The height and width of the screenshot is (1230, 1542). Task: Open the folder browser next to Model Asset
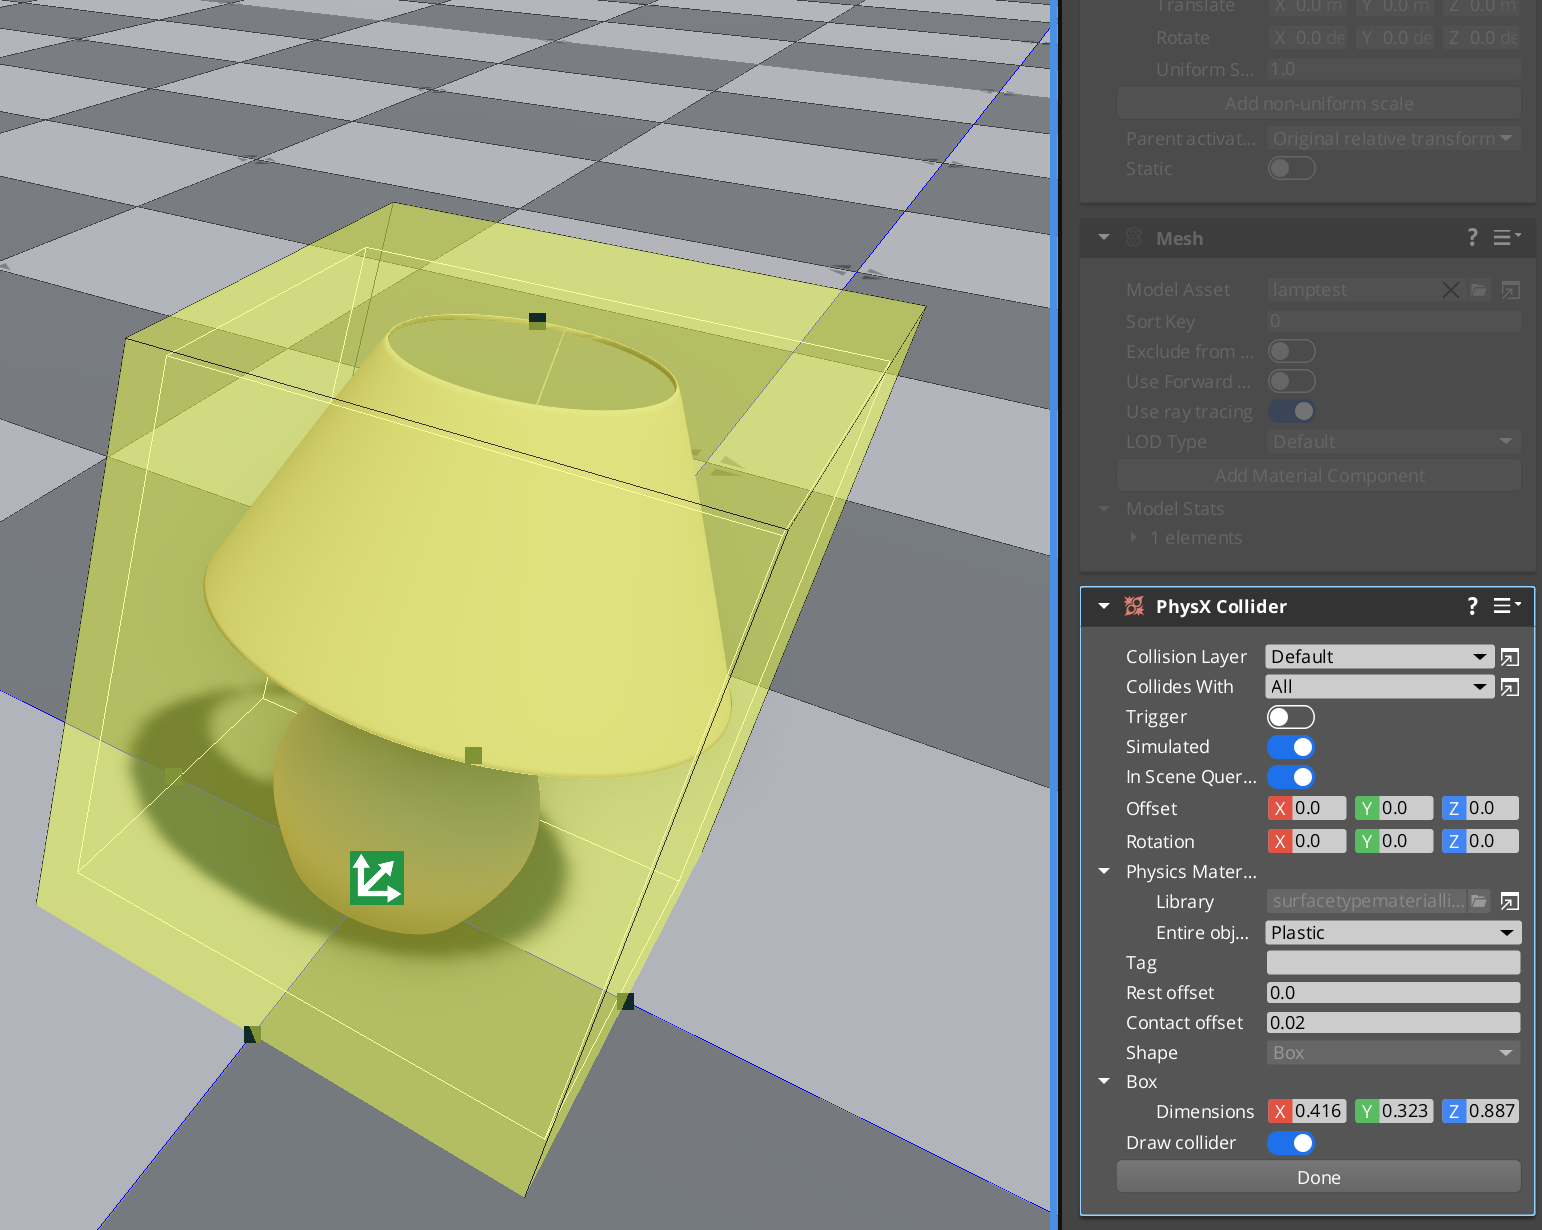tap(1480, 289)
